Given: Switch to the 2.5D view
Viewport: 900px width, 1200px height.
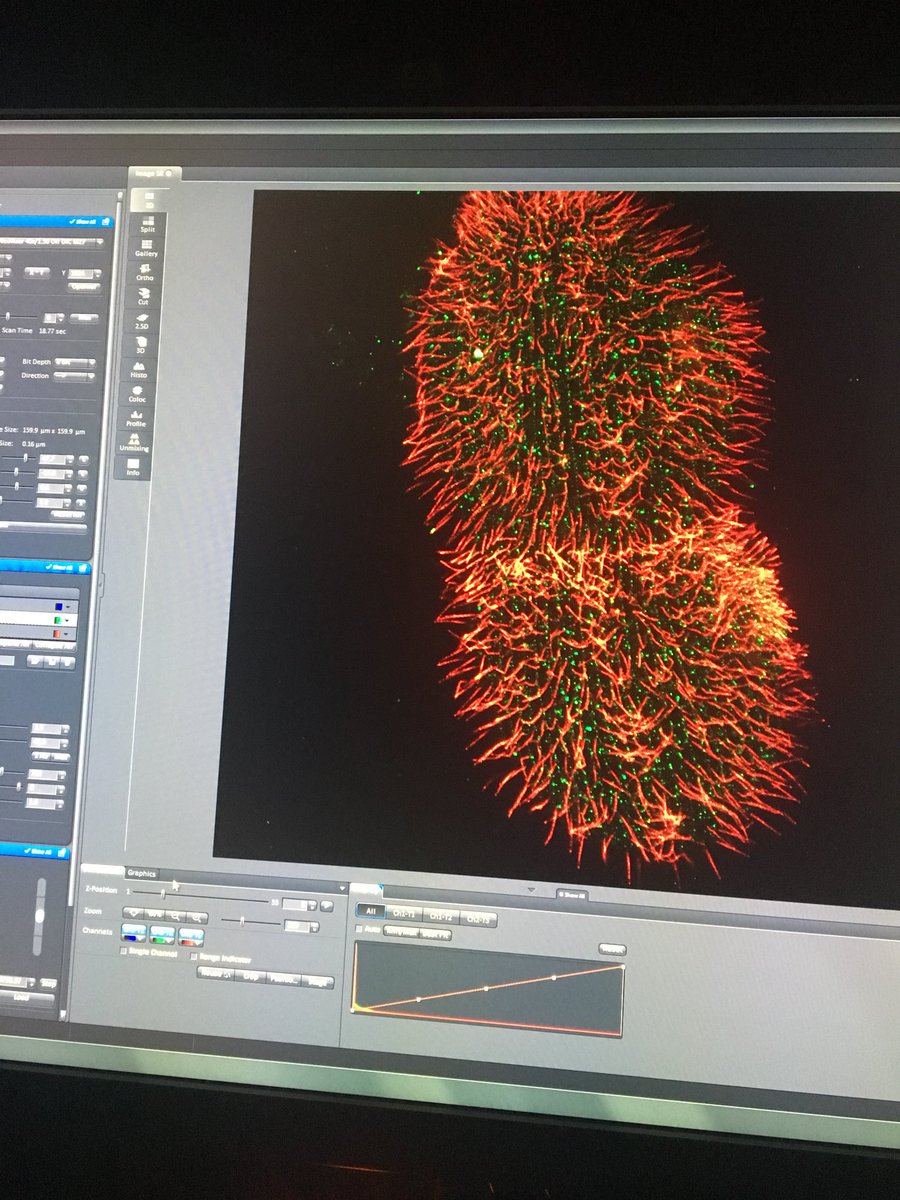Looking at the screenshot, I should pos(142,321).
